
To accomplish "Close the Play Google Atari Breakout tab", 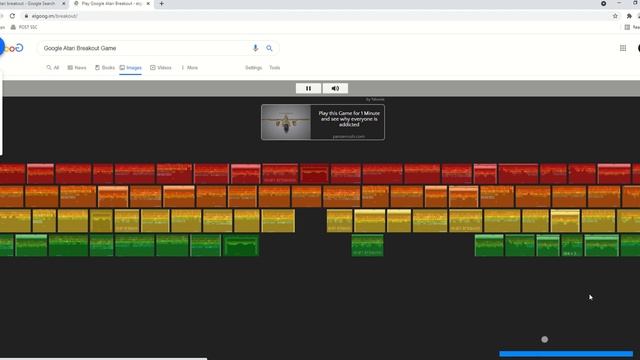I will (x=148, y=4).
